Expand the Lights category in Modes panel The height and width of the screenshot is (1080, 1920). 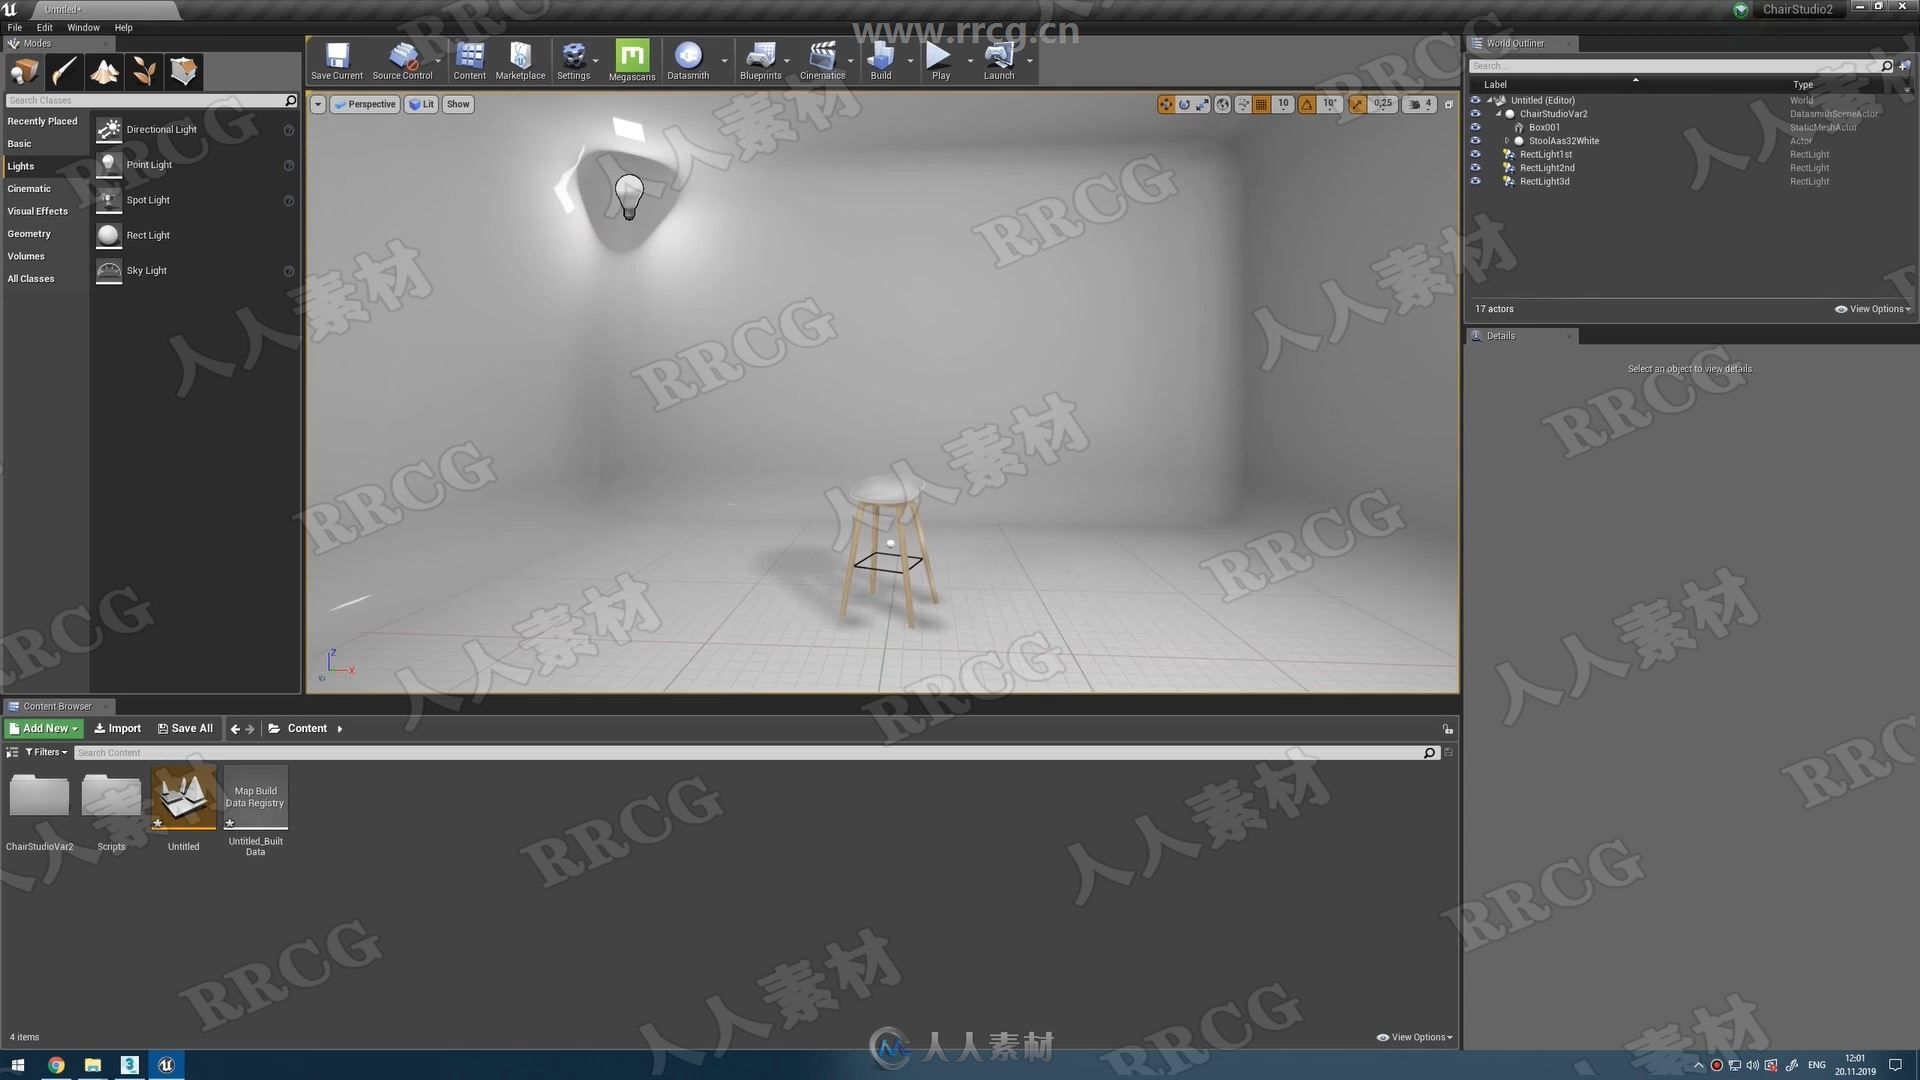click(21, 165)
